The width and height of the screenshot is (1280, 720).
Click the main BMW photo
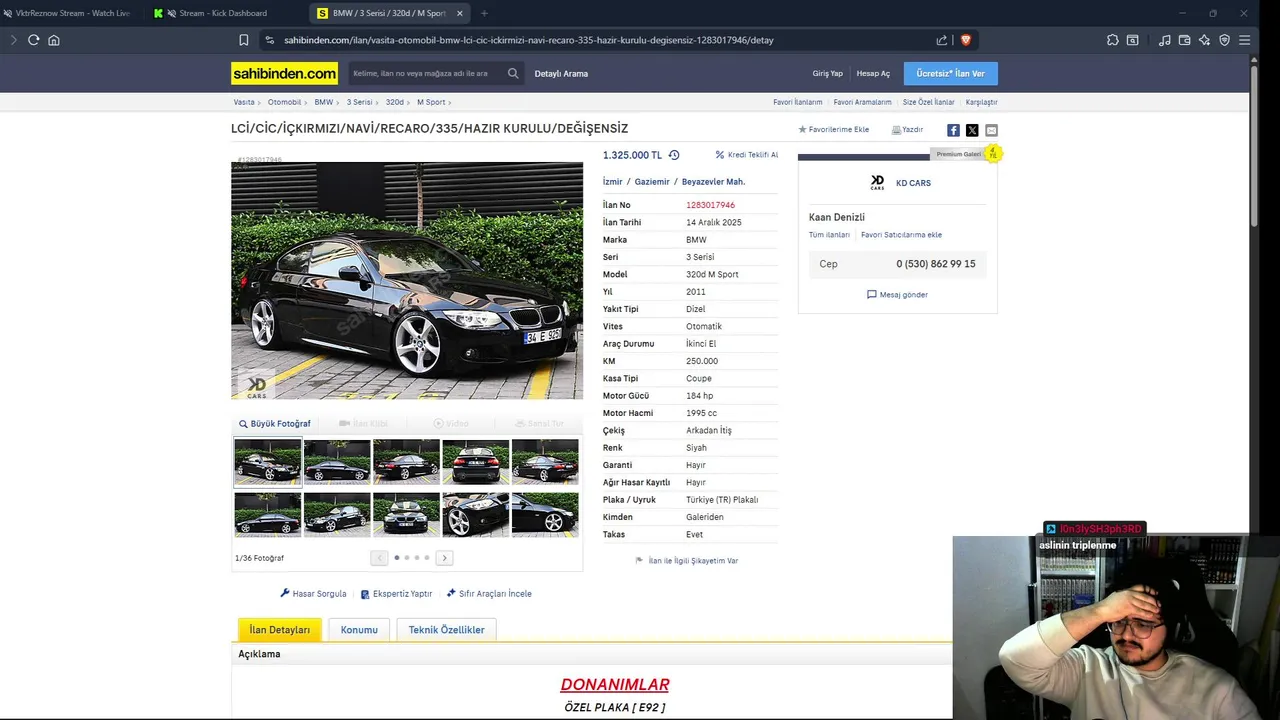point(407,281)
